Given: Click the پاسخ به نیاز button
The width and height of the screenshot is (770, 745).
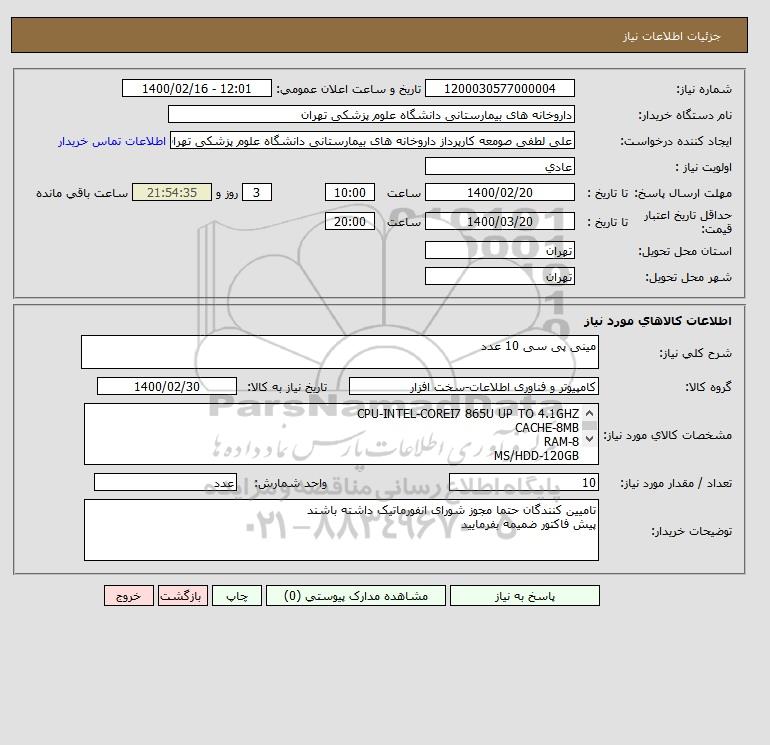Looking at the screenshot, I should click(x=524, y=595).
